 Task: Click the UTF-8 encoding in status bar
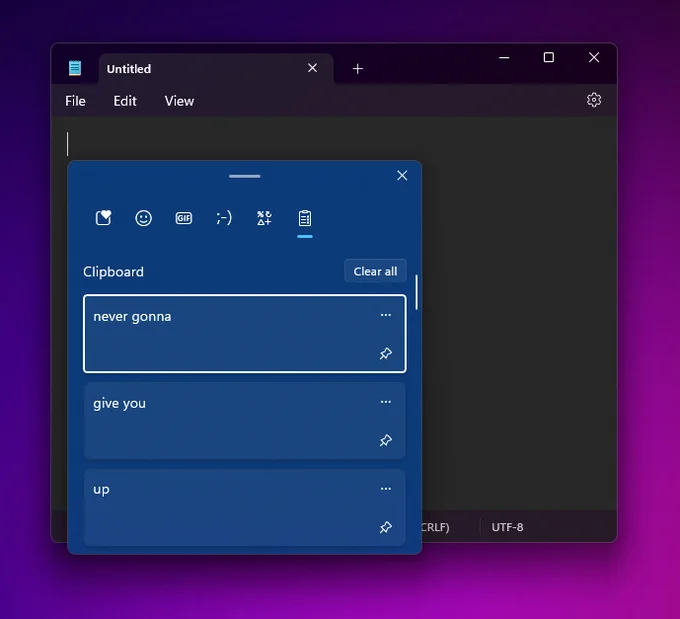[507, 527]
